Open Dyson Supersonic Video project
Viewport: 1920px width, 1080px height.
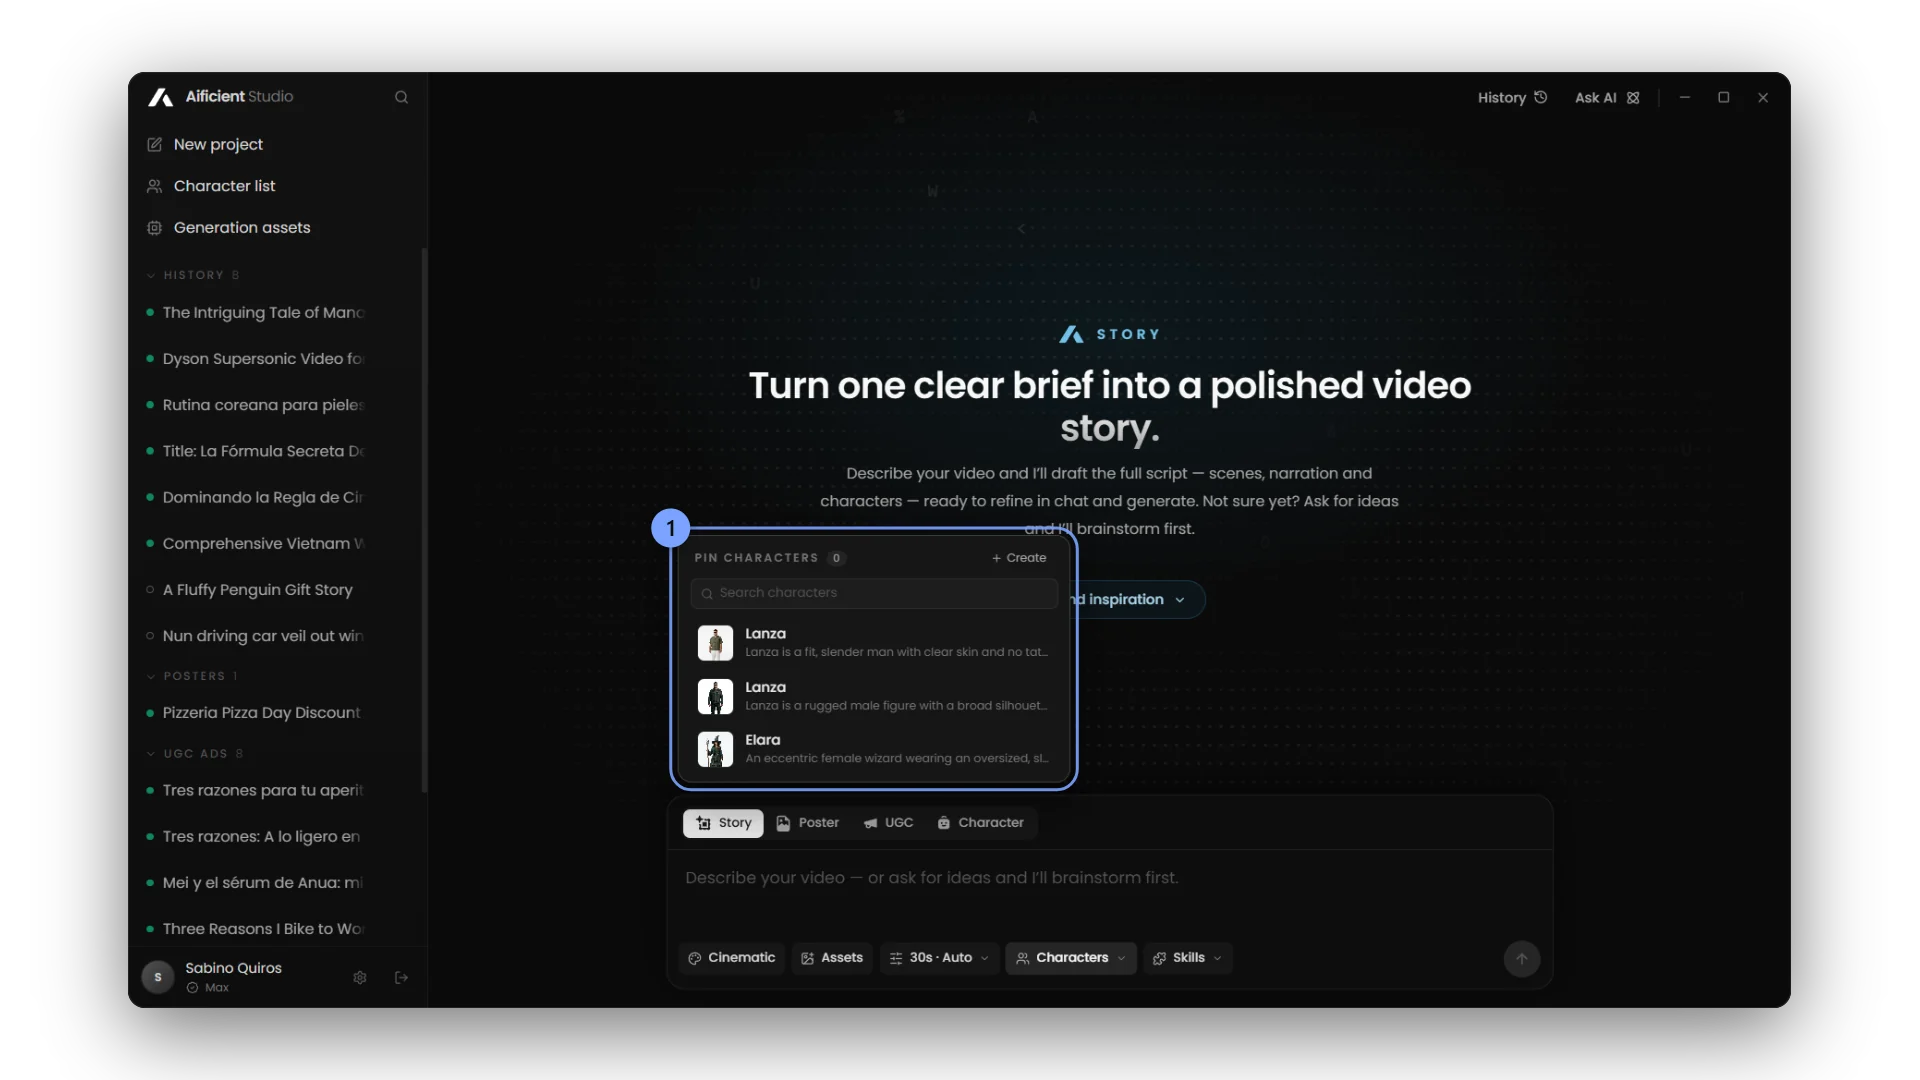coord(264,359)
